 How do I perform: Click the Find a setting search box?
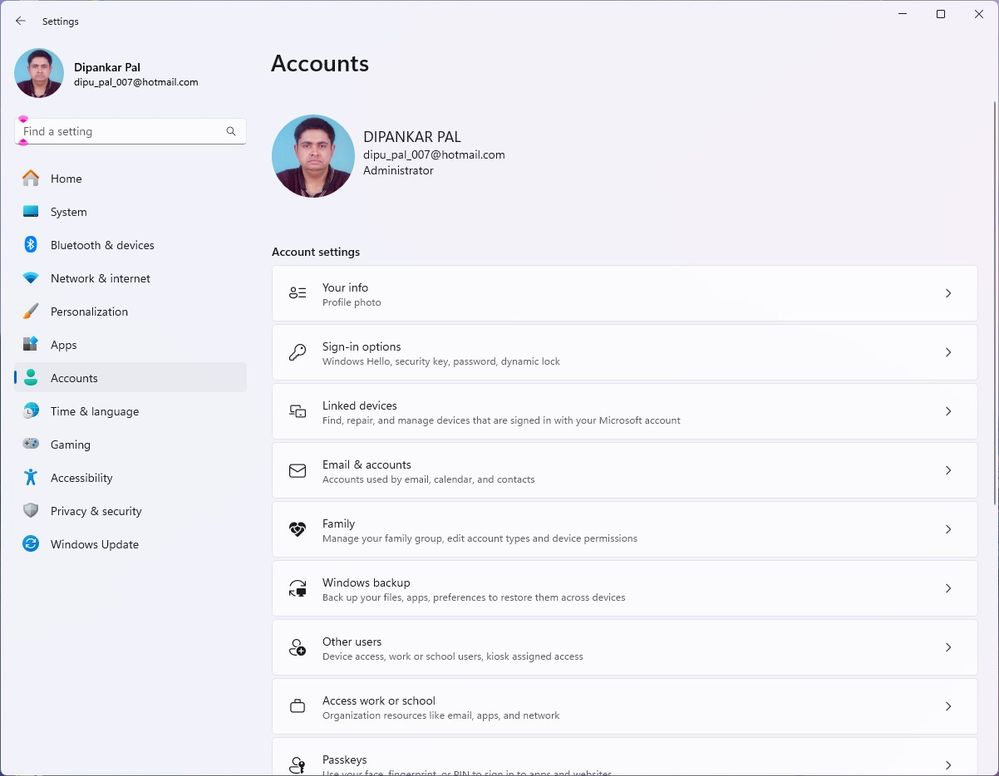120,131
